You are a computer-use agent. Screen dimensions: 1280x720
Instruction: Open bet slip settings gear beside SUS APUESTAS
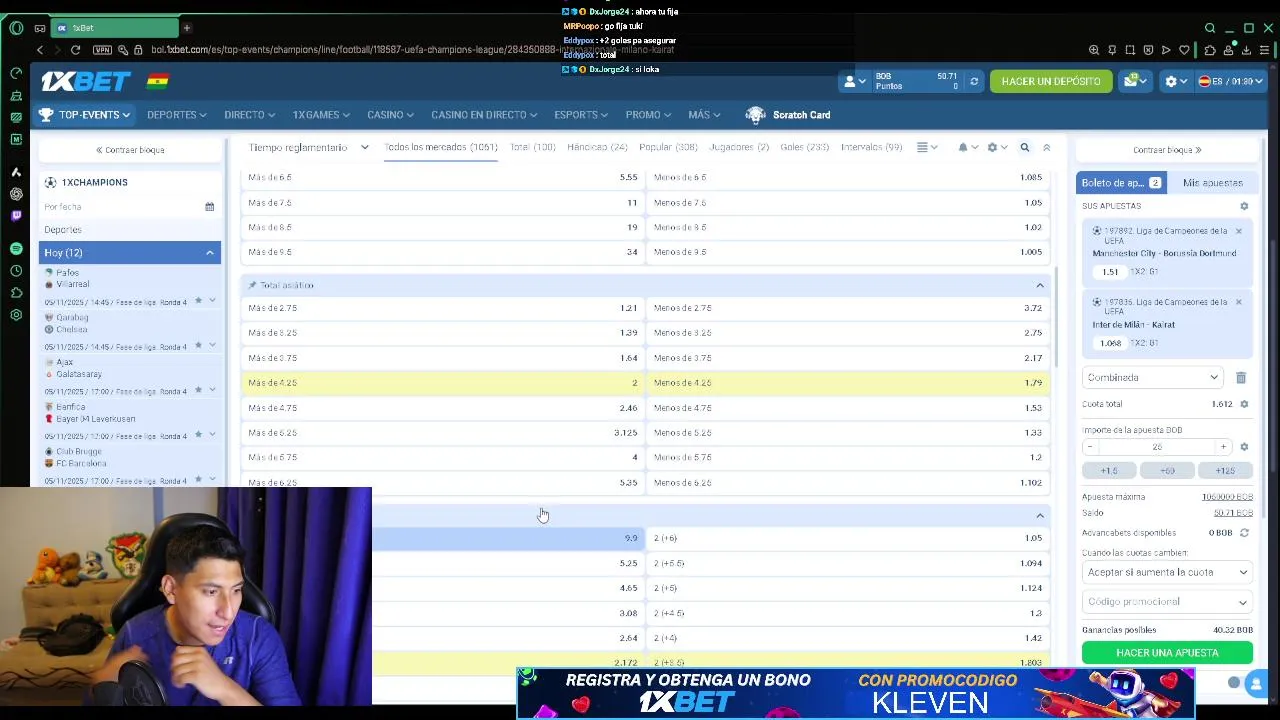[1244, 206]
